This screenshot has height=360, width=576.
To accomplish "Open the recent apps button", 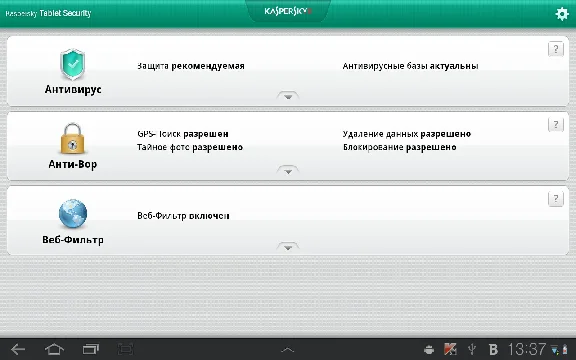I will 91,349.
